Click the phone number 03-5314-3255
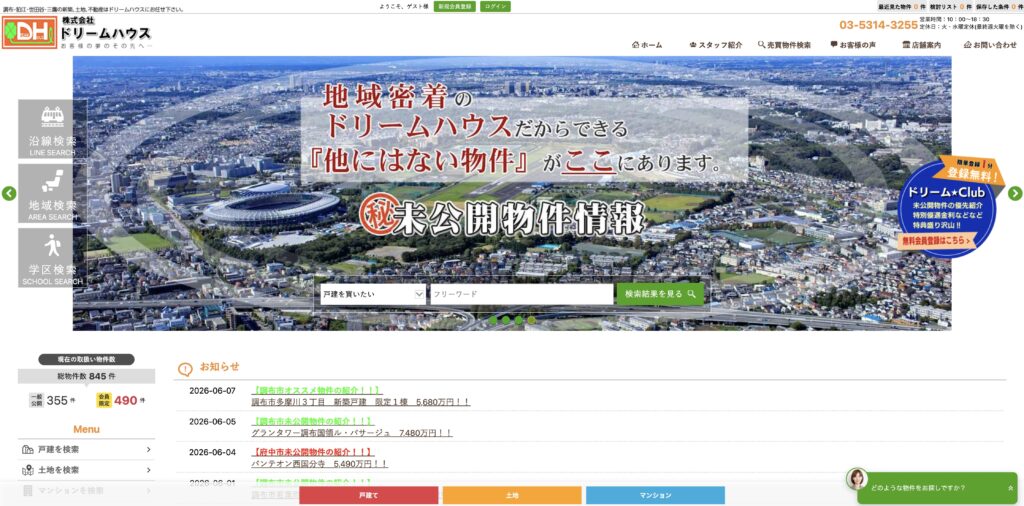This screenshot has width=1024, height=506. tap(878, 25)
